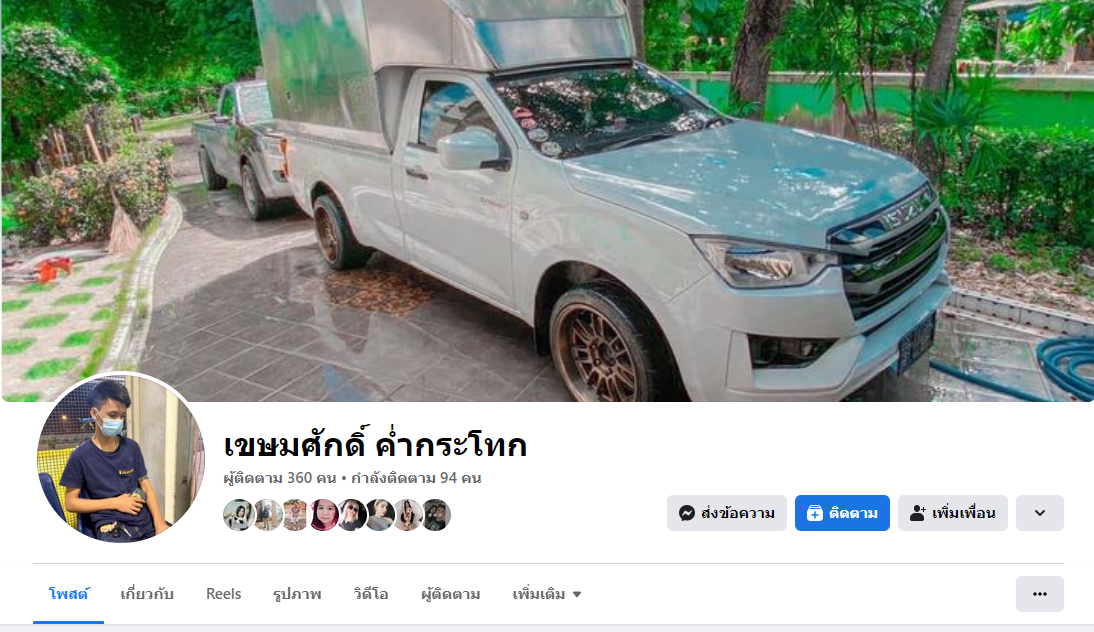Open the Reels tab
This screenshot has width=1094, height=632.
click(223, 594)
